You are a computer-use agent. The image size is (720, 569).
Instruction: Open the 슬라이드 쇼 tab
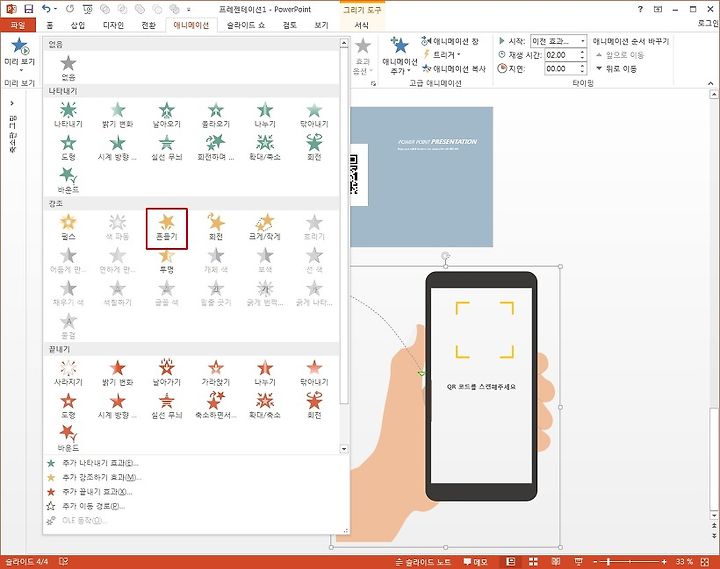pyautogui.click(x=246, y=25)
